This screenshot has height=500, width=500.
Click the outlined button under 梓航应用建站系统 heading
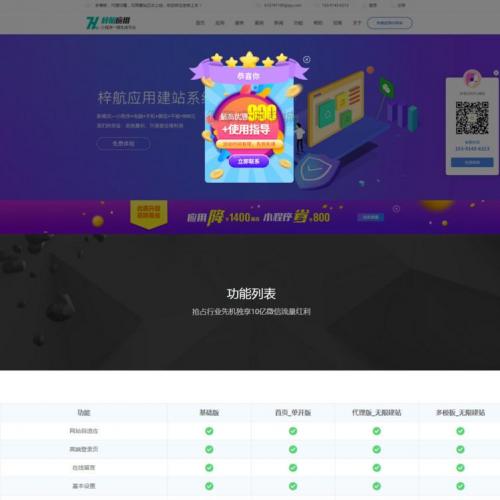[x=123, y=144]
